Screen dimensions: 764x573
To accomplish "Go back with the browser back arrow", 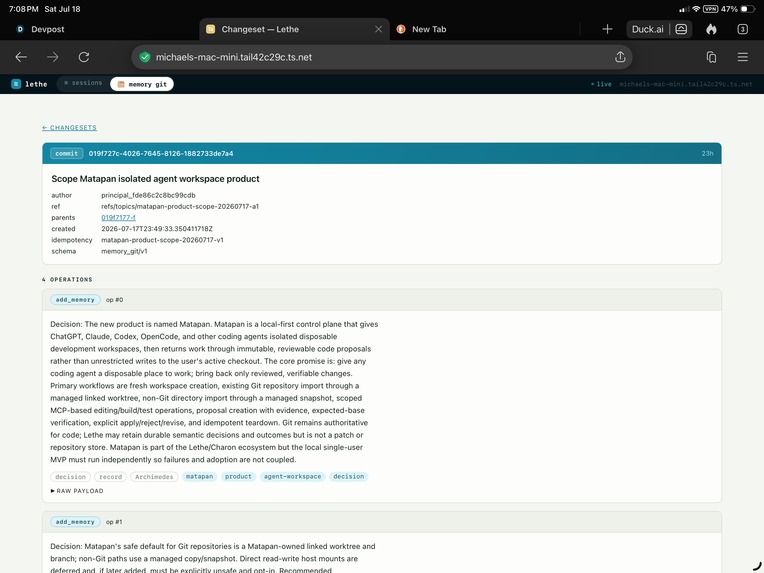I will pyautogui.click(x=21, y=57).
